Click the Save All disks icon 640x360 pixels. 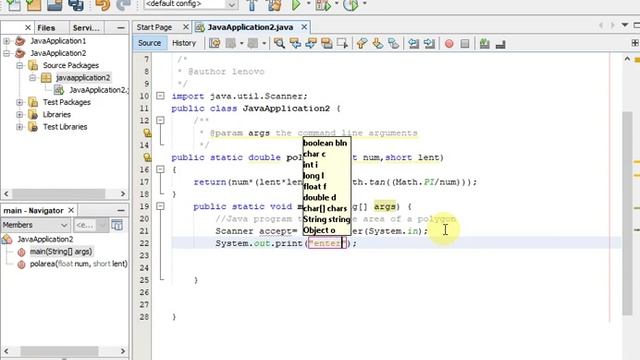coord(76,5)
